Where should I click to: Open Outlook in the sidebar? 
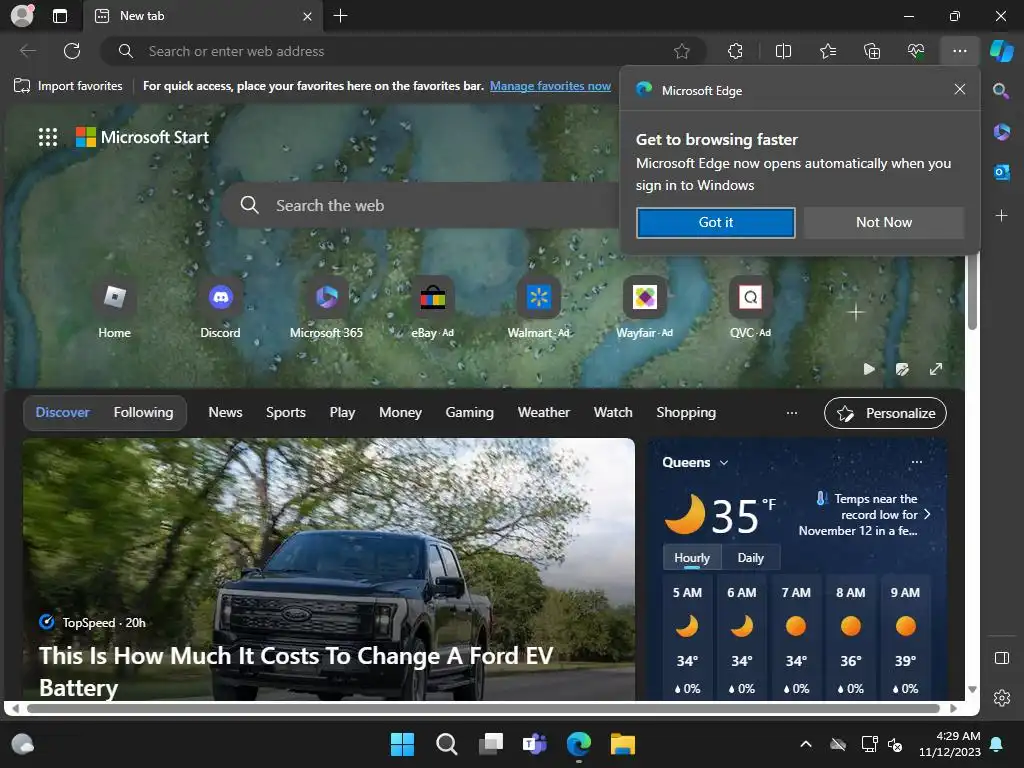[1001, 172]
